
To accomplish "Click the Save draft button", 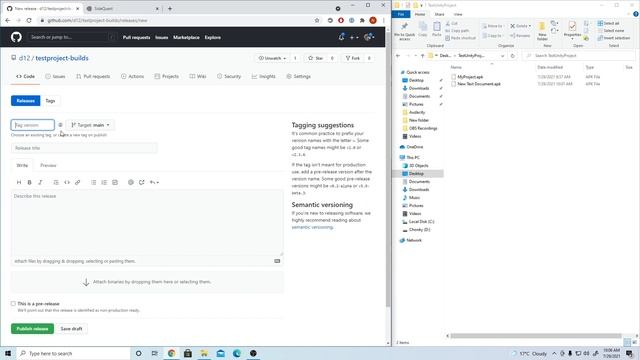I will click(x=71, y=329).
